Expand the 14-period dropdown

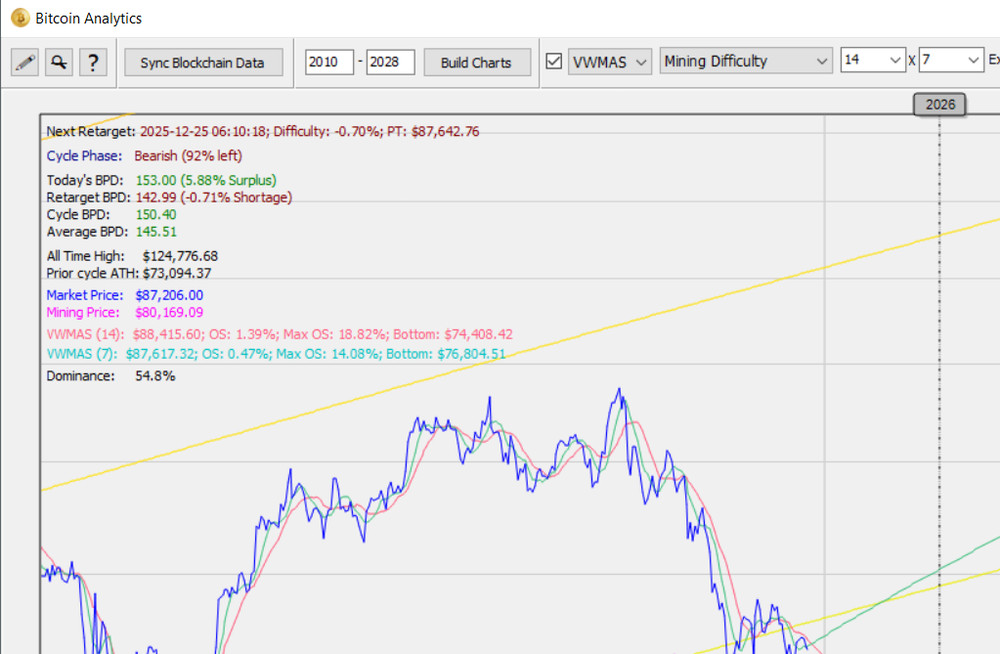point(872,60)
